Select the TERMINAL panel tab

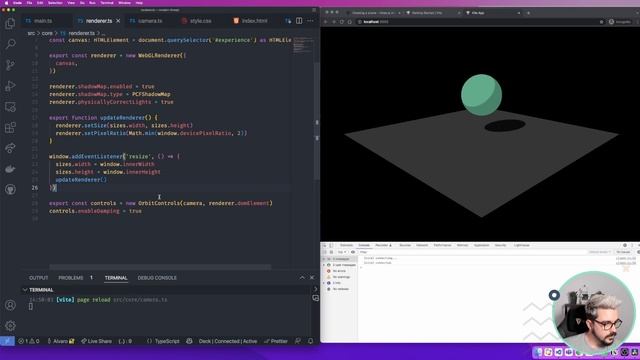[116, 278]
